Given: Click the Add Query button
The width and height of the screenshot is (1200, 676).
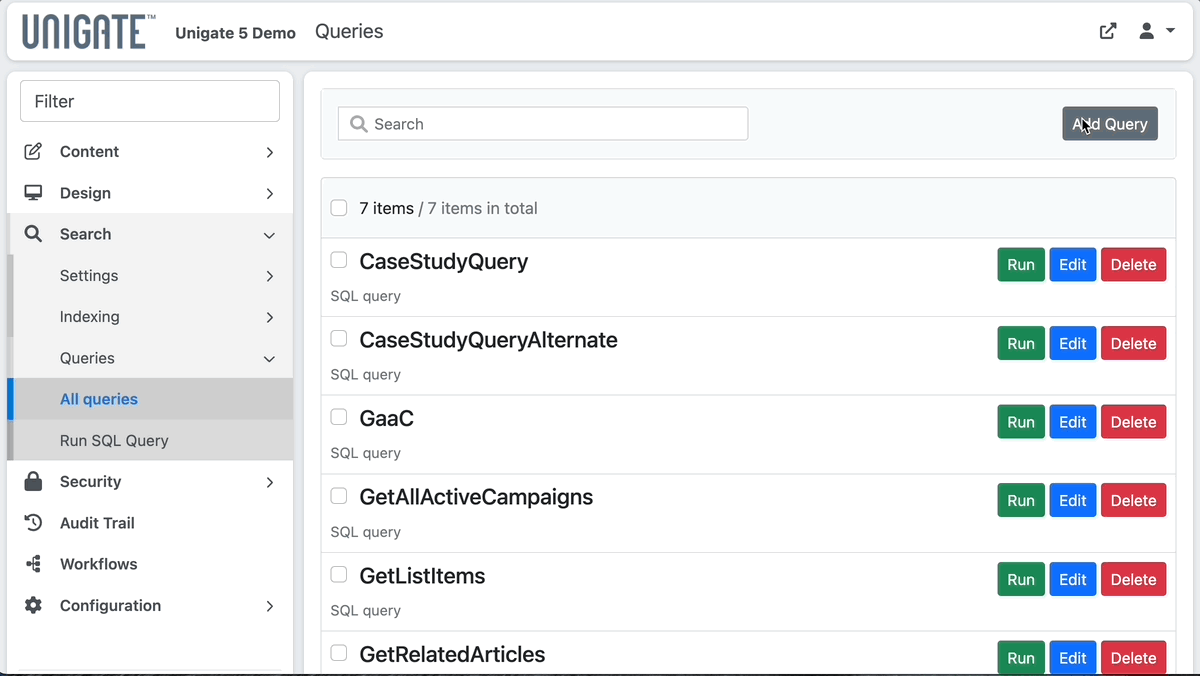Looking at the screenshot, I should click(x=1110, y=124).
